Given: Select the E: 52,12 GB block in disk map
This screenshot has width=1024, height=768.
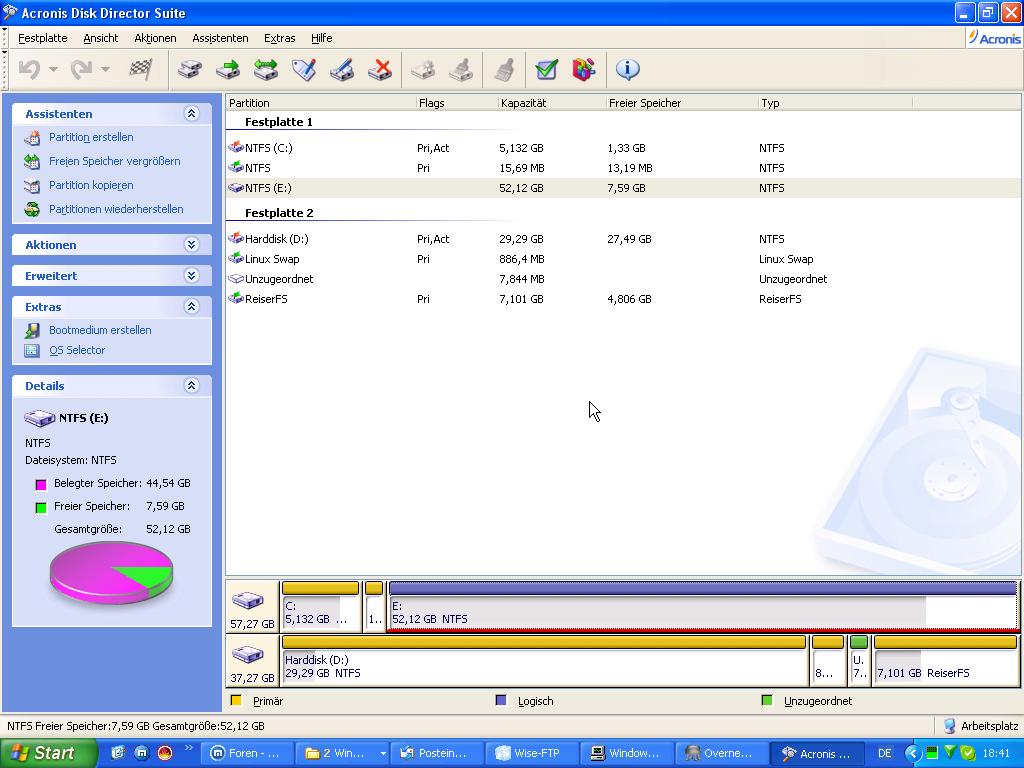Looking at the screenshot, I should coord(703,607).
